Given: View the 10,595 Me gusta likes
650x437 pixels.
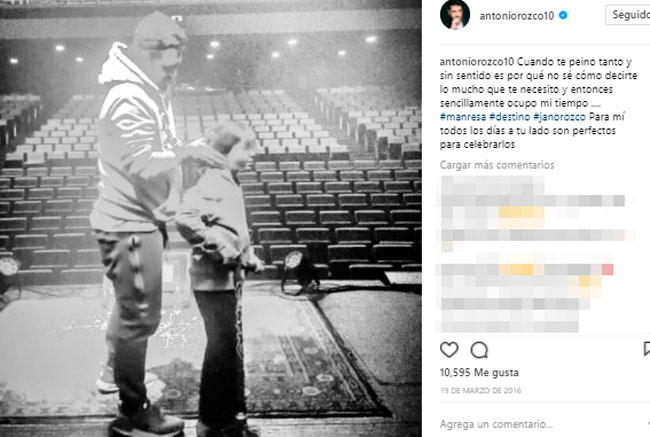Looking at the screenshot, I should 479,372.
